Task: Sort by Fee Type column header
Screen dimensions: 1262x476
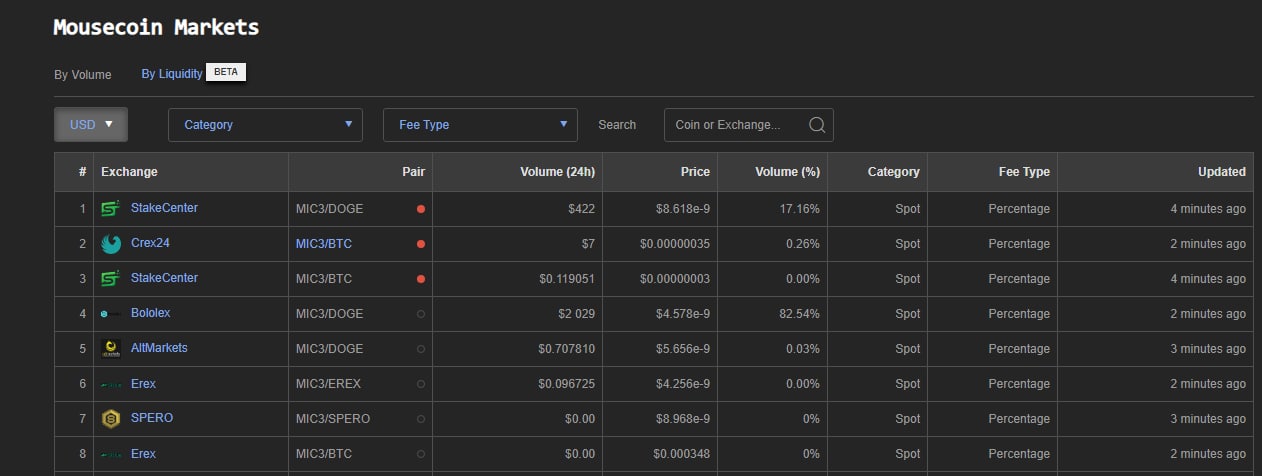Action: point(992,172)
